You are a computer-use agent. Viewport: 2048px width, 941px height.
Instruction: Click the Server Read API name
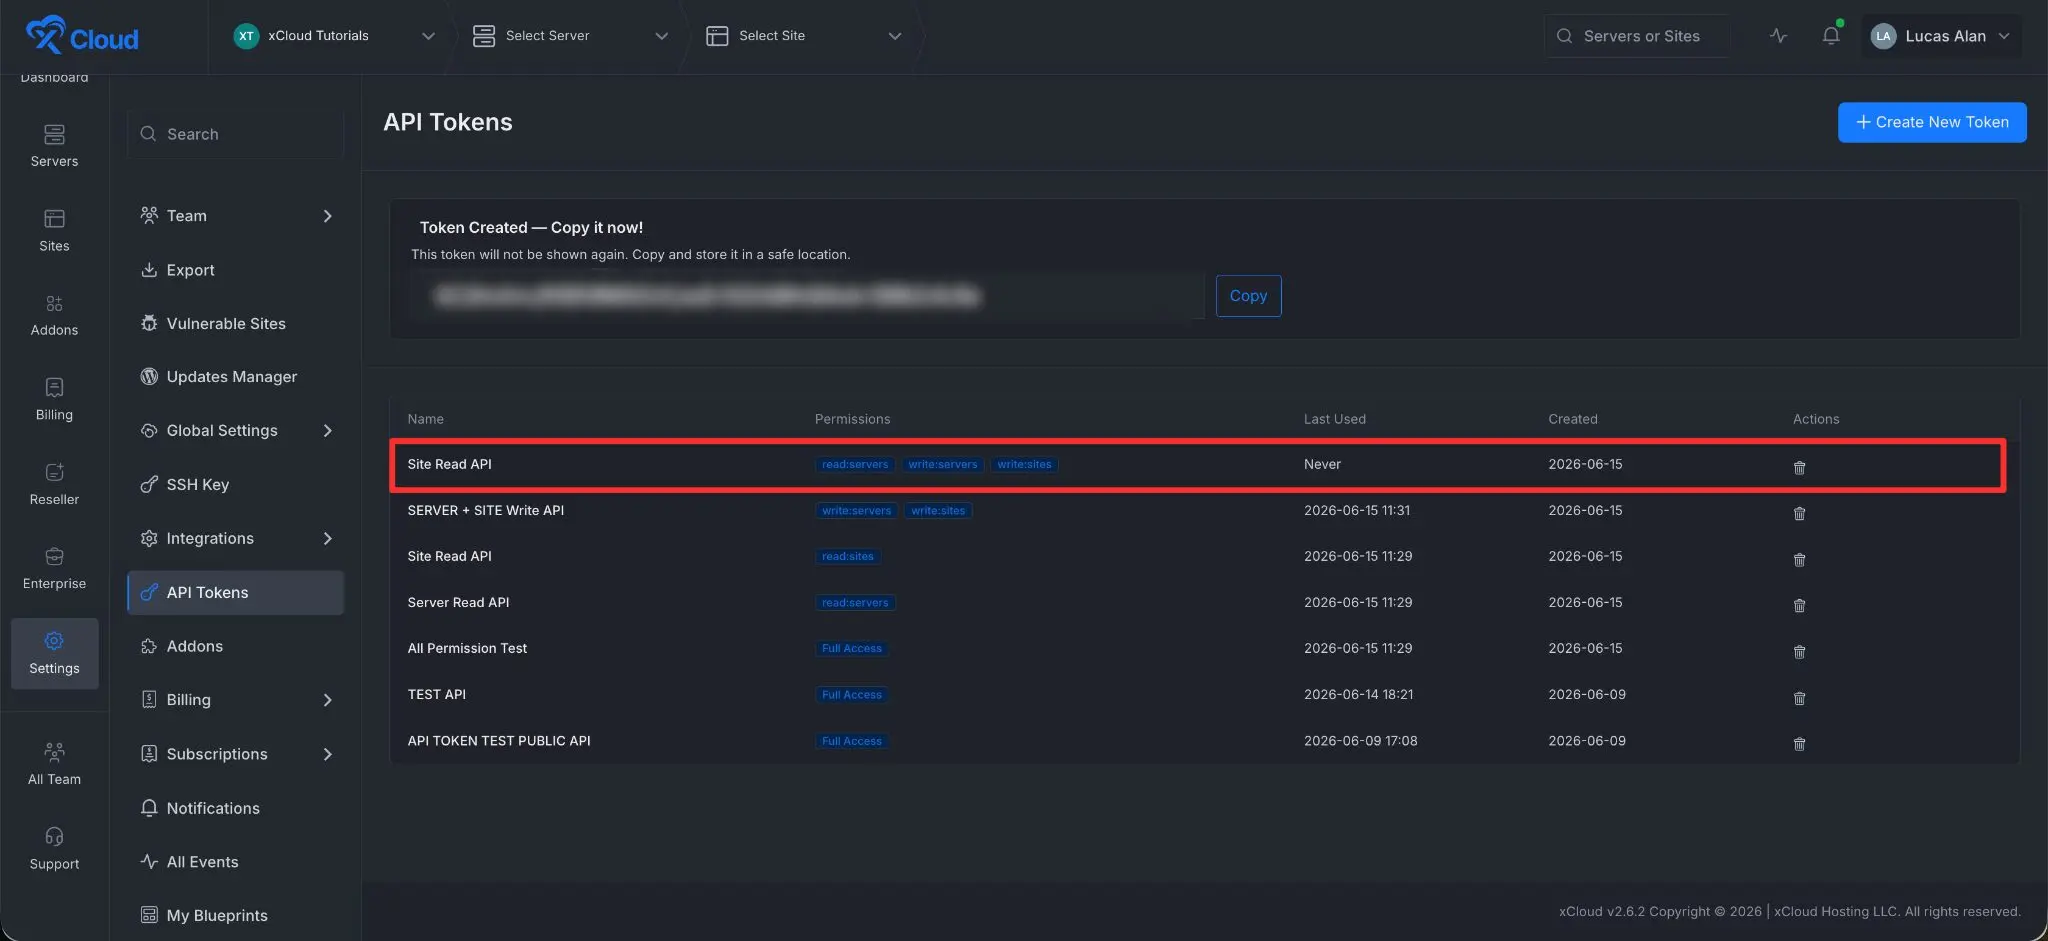pyautogui.click(x=458, y=603)
